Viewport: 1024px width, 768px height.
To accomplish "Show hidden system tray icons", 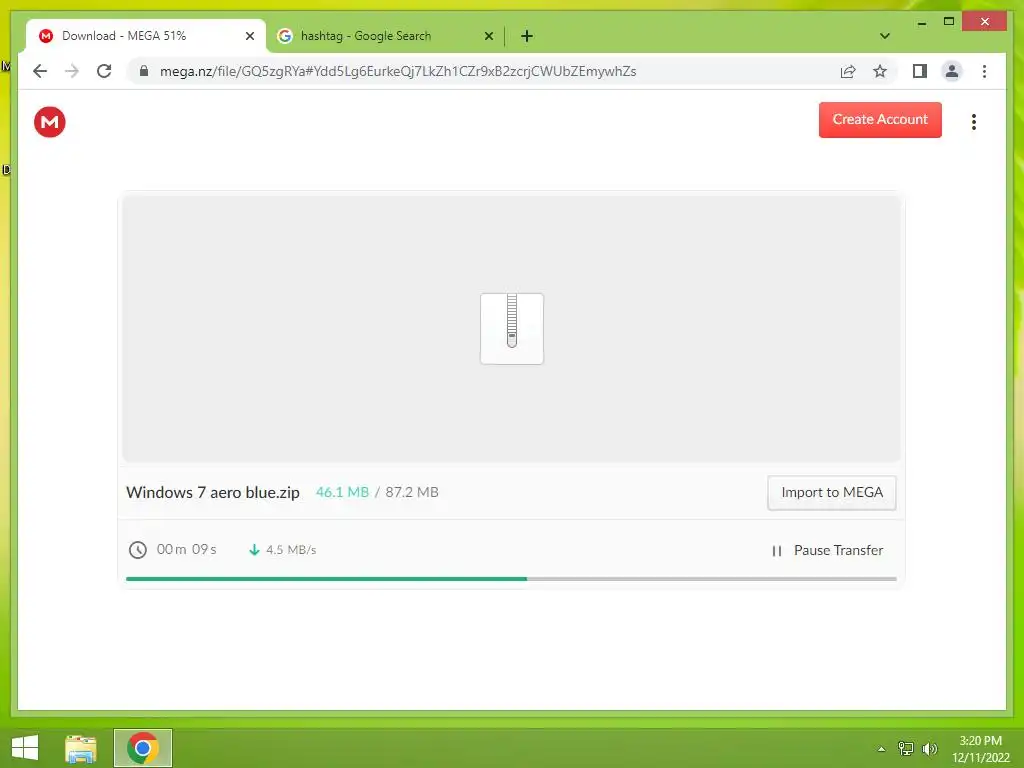I will [x=882, y=749].
